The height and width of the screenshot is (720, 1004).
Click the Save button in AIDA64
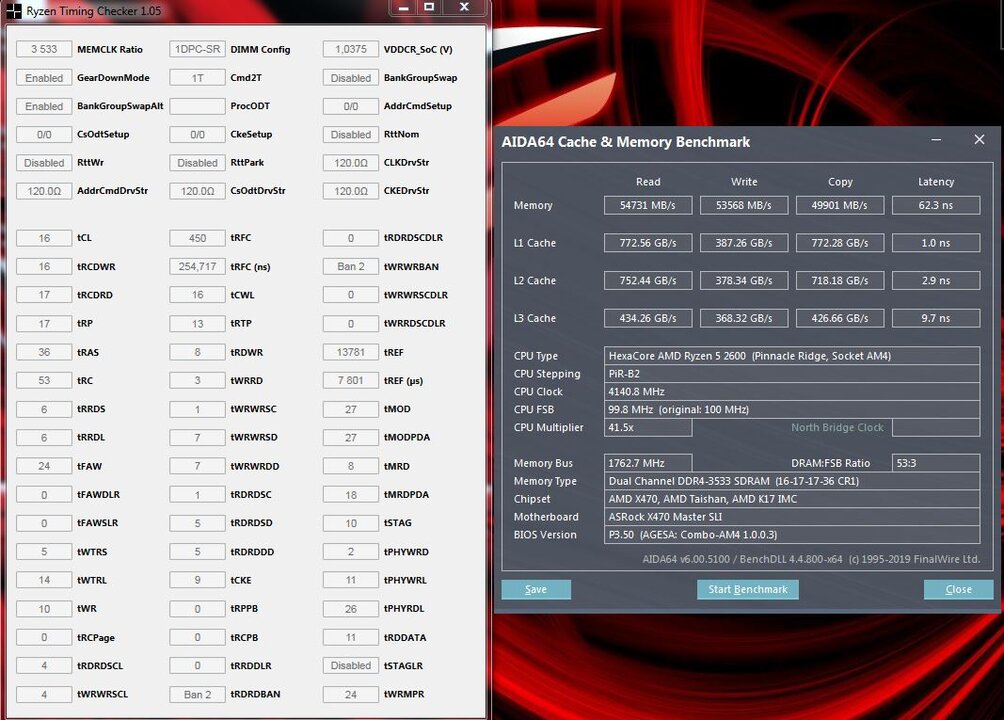coord(536,589)
